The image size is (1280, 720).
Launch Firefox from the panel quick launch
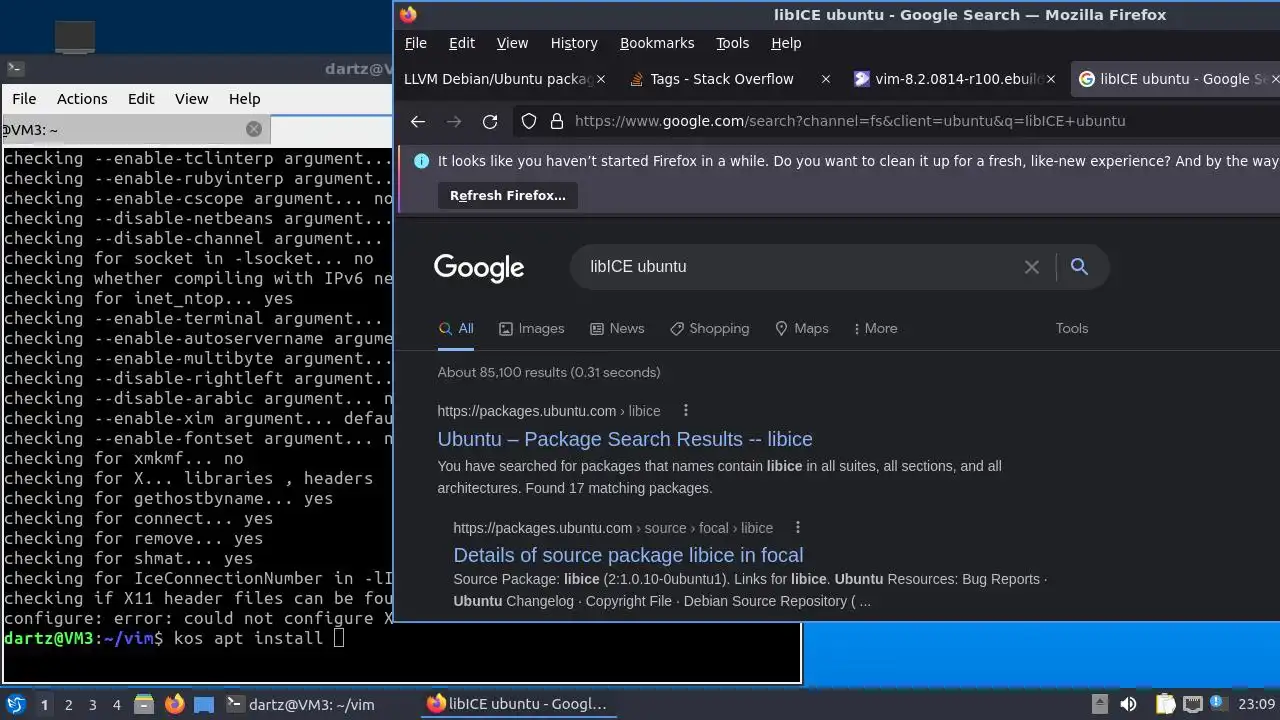tap(174, 704)
